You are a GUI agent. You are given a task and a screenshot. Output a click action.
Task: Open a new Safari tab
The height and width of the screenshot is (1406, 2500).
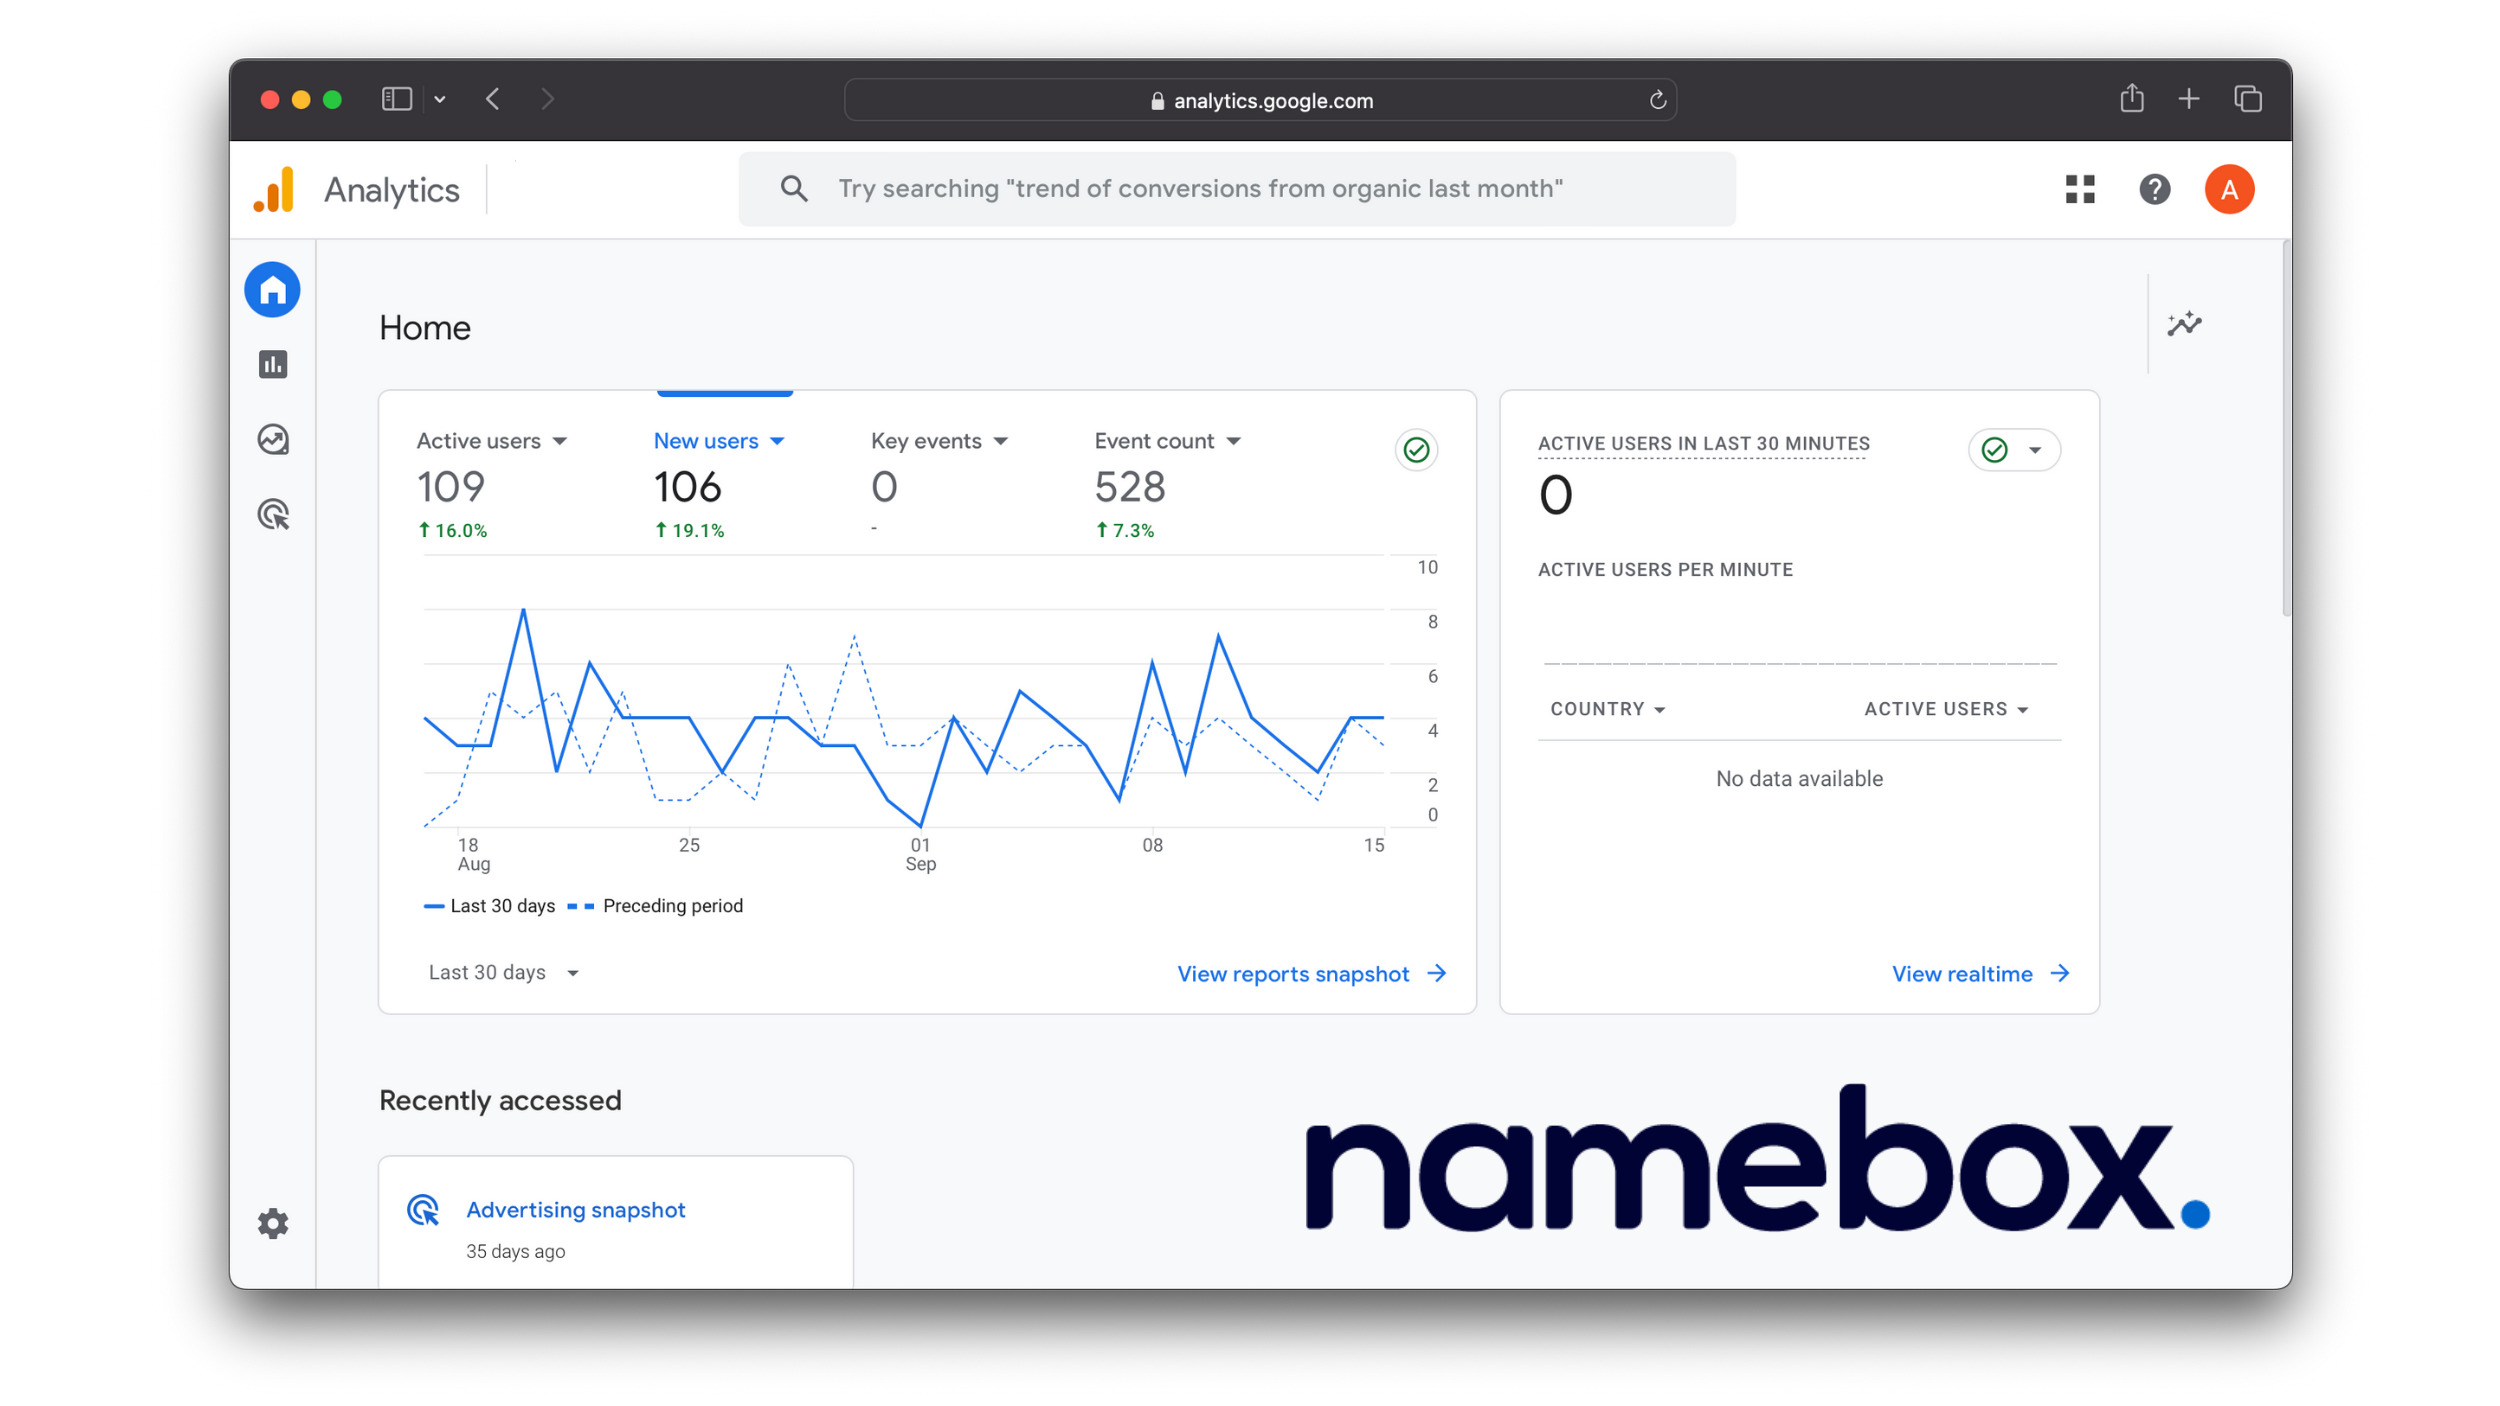tap(2188, 99)
